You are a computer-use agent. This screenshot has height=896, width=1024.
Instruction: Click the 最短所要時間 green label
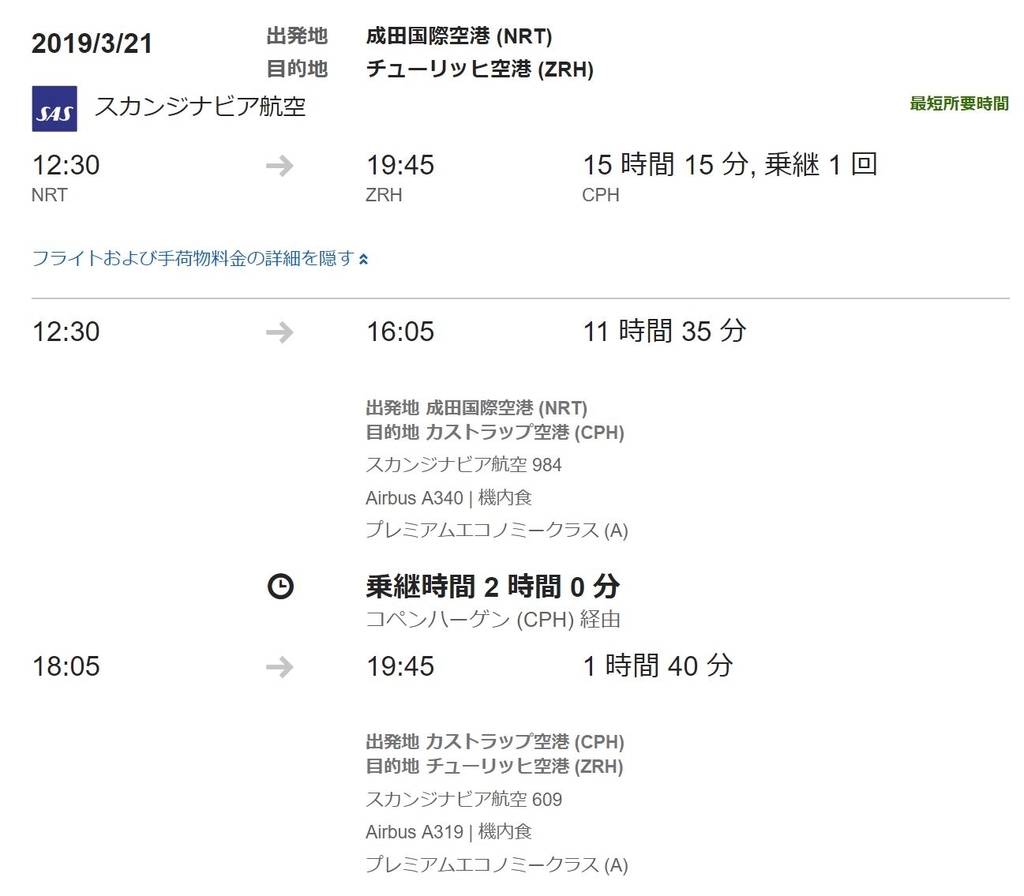coord(959,103)
